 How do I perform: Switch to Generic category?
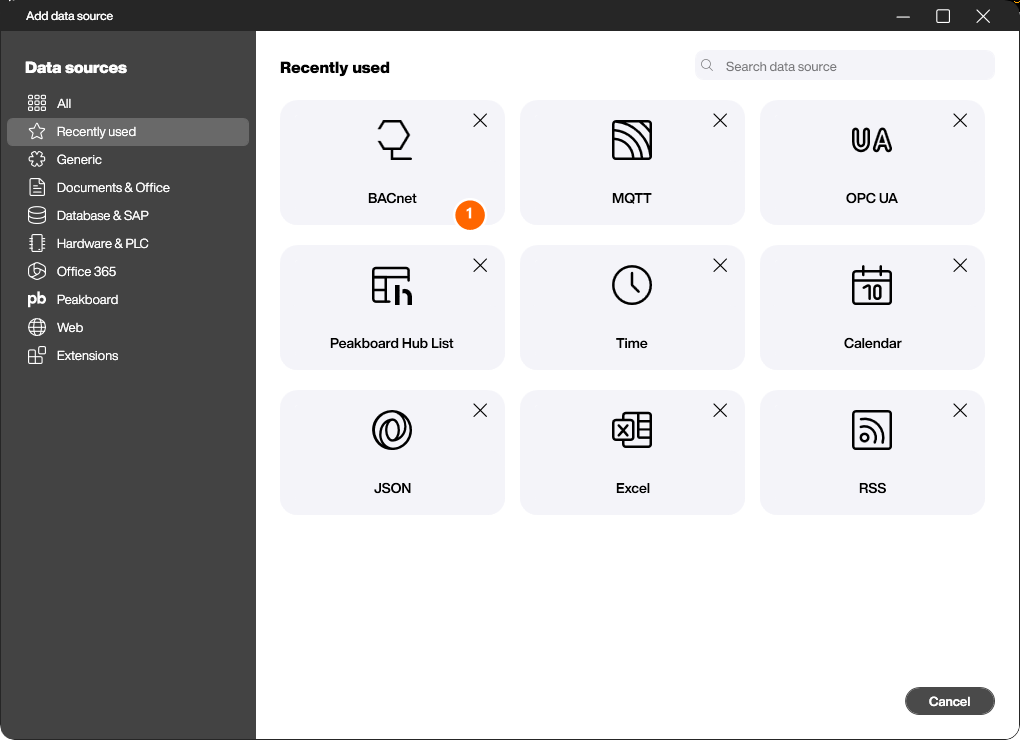pos(128,159)
